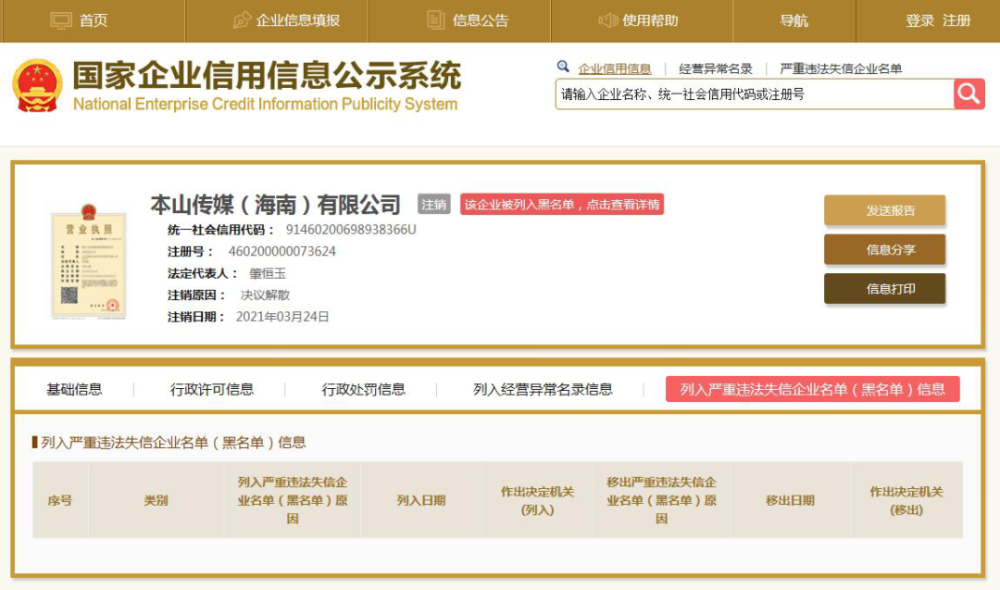
Task: Open the 信息公告 menu item
Action: (x=480, y=20)
